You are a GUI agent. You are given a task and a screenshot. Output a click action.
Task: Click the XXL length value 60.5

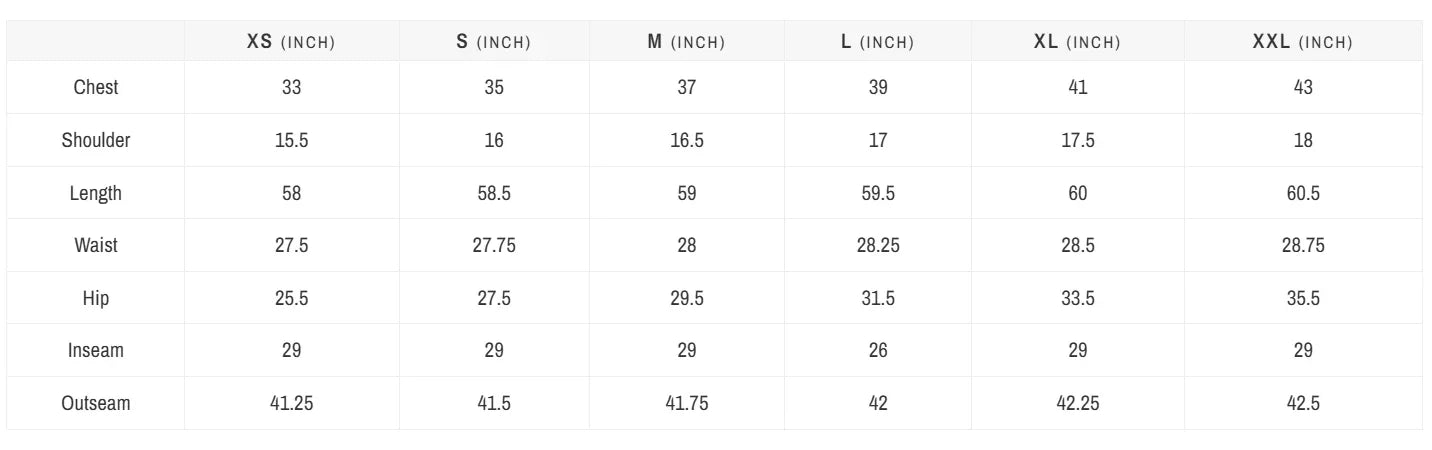[1303, 193]
